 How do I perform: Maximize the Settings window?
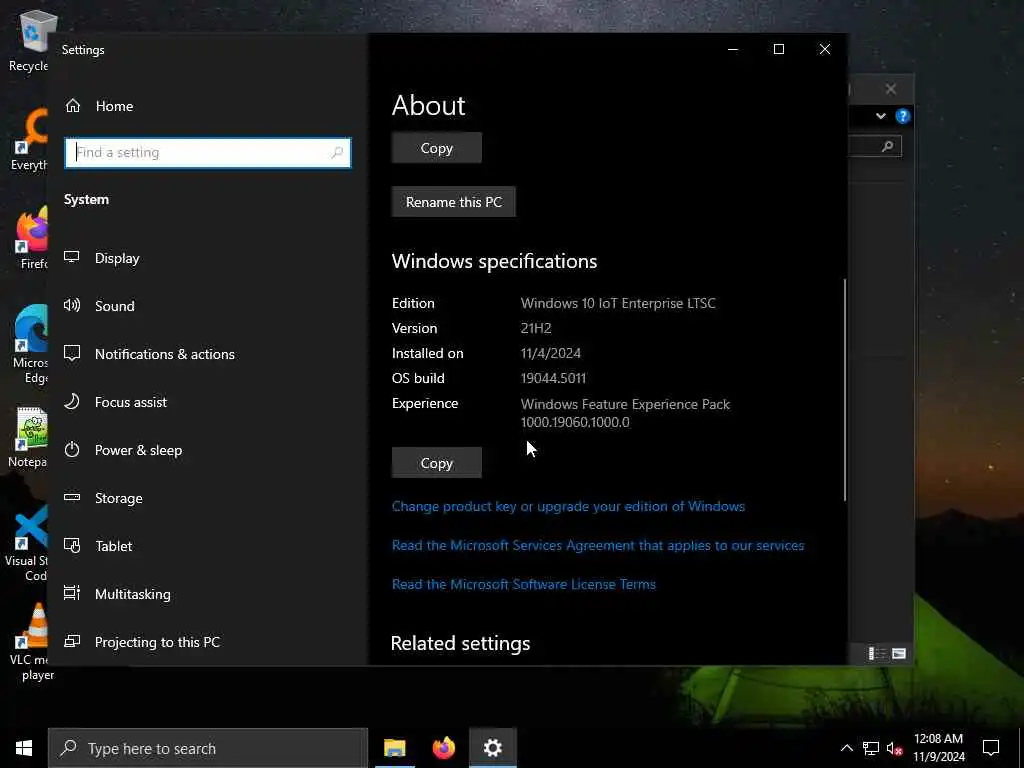[778, 50]
